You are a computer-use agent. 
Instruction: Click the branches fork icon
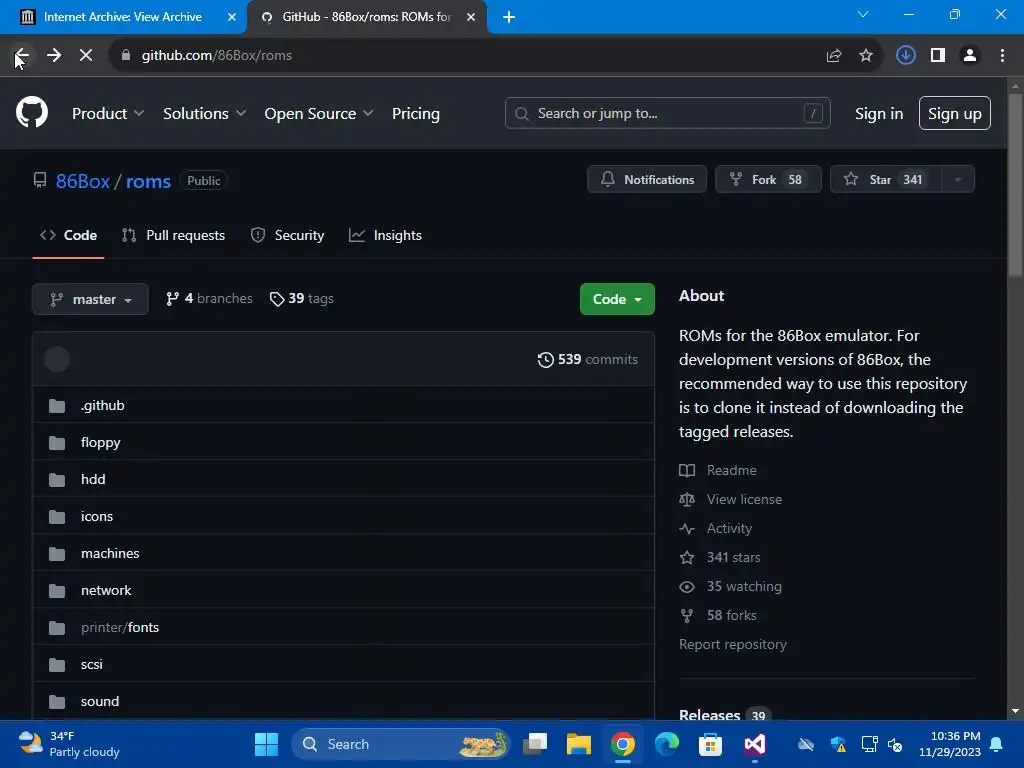click(172, 299)
